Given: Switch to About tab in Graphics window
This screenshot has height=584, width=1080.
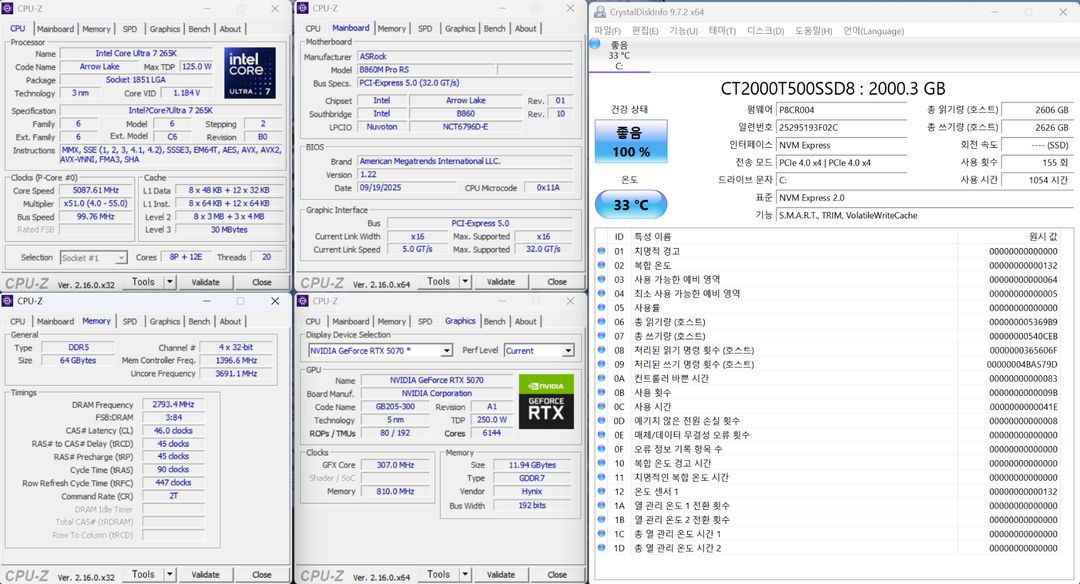Looking at the screenshot, I should pos(526,322).
